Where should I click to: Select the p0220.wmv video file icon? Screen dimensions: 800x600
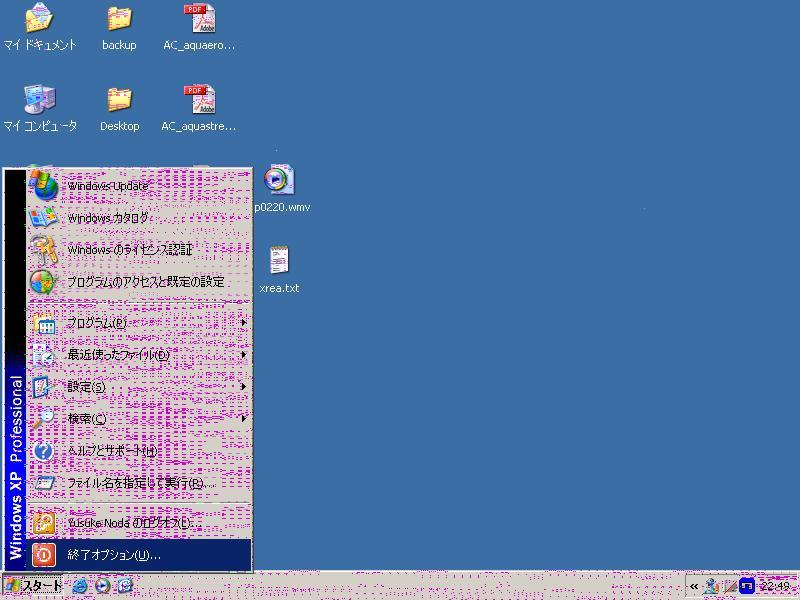coord(281,188)
